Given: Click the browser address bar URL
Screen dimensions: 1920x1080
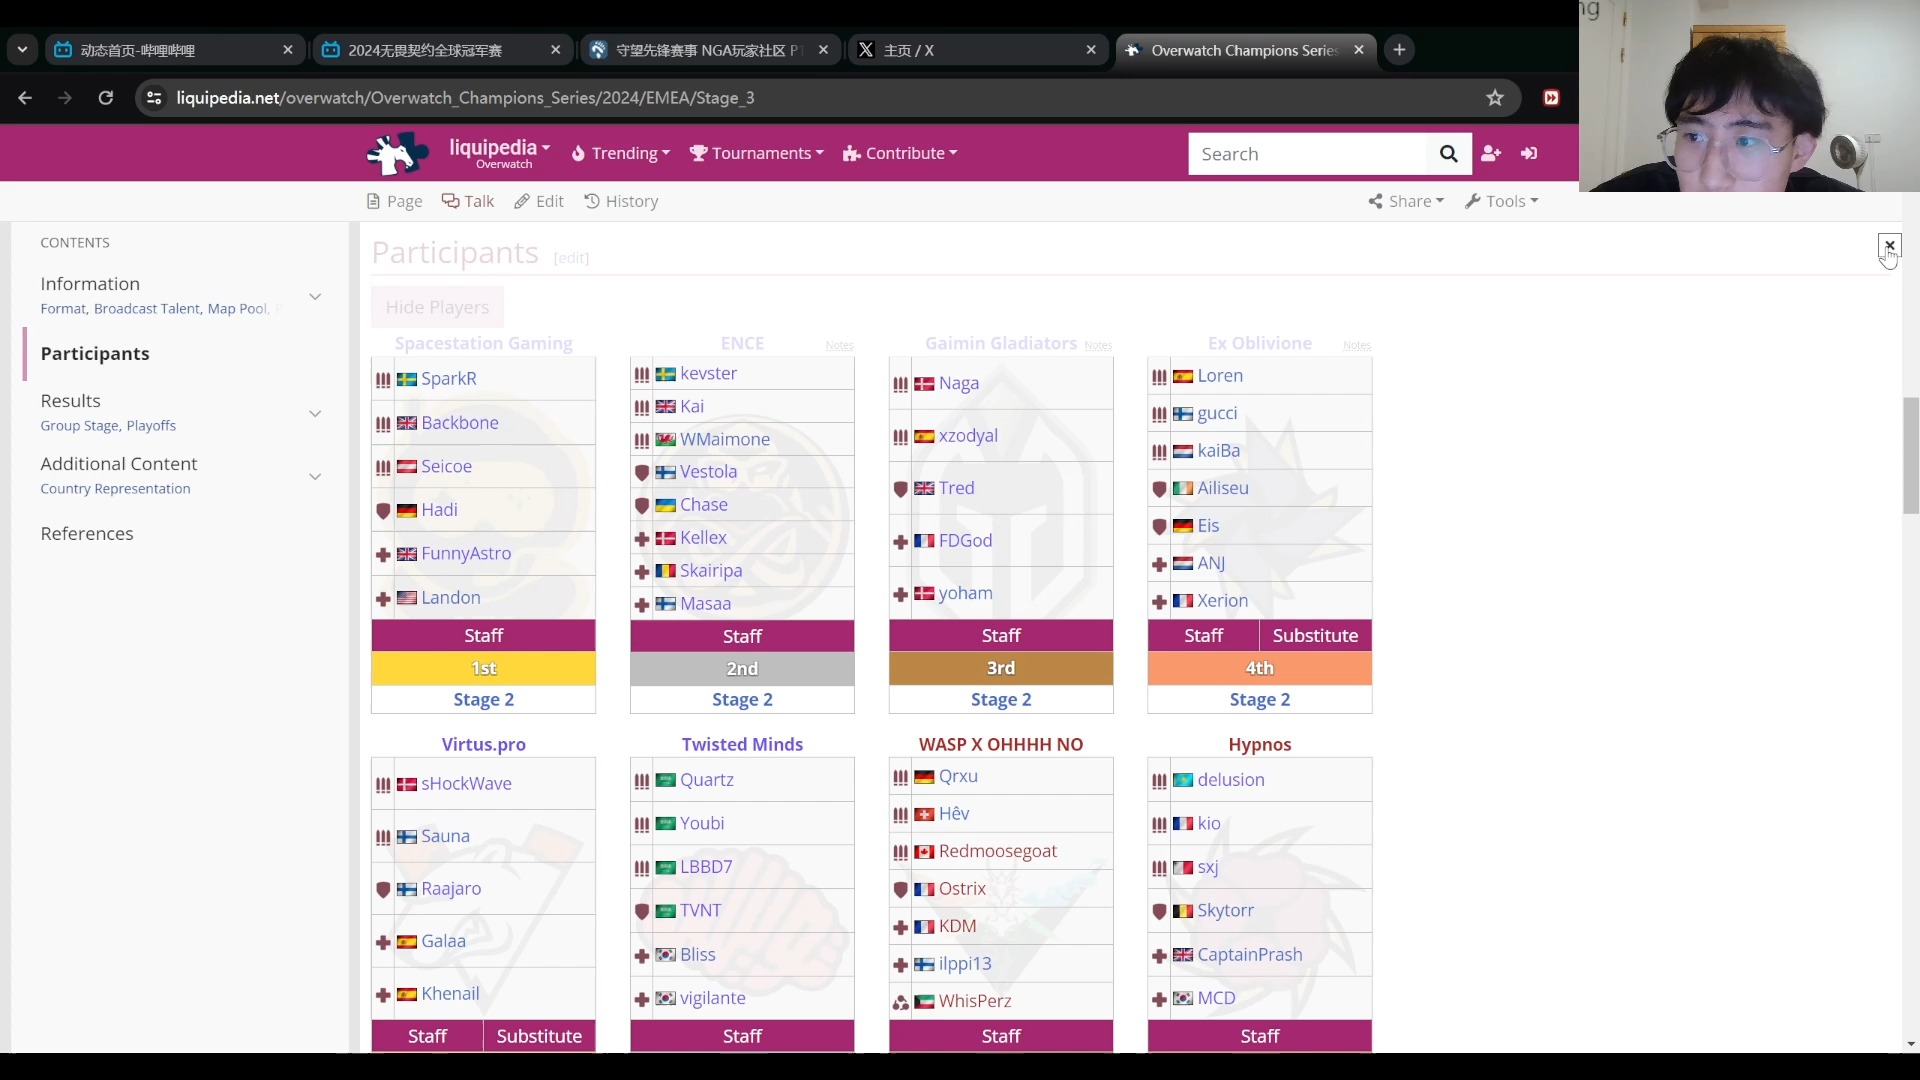Looking at the screenshot, I should click(465, 98).
